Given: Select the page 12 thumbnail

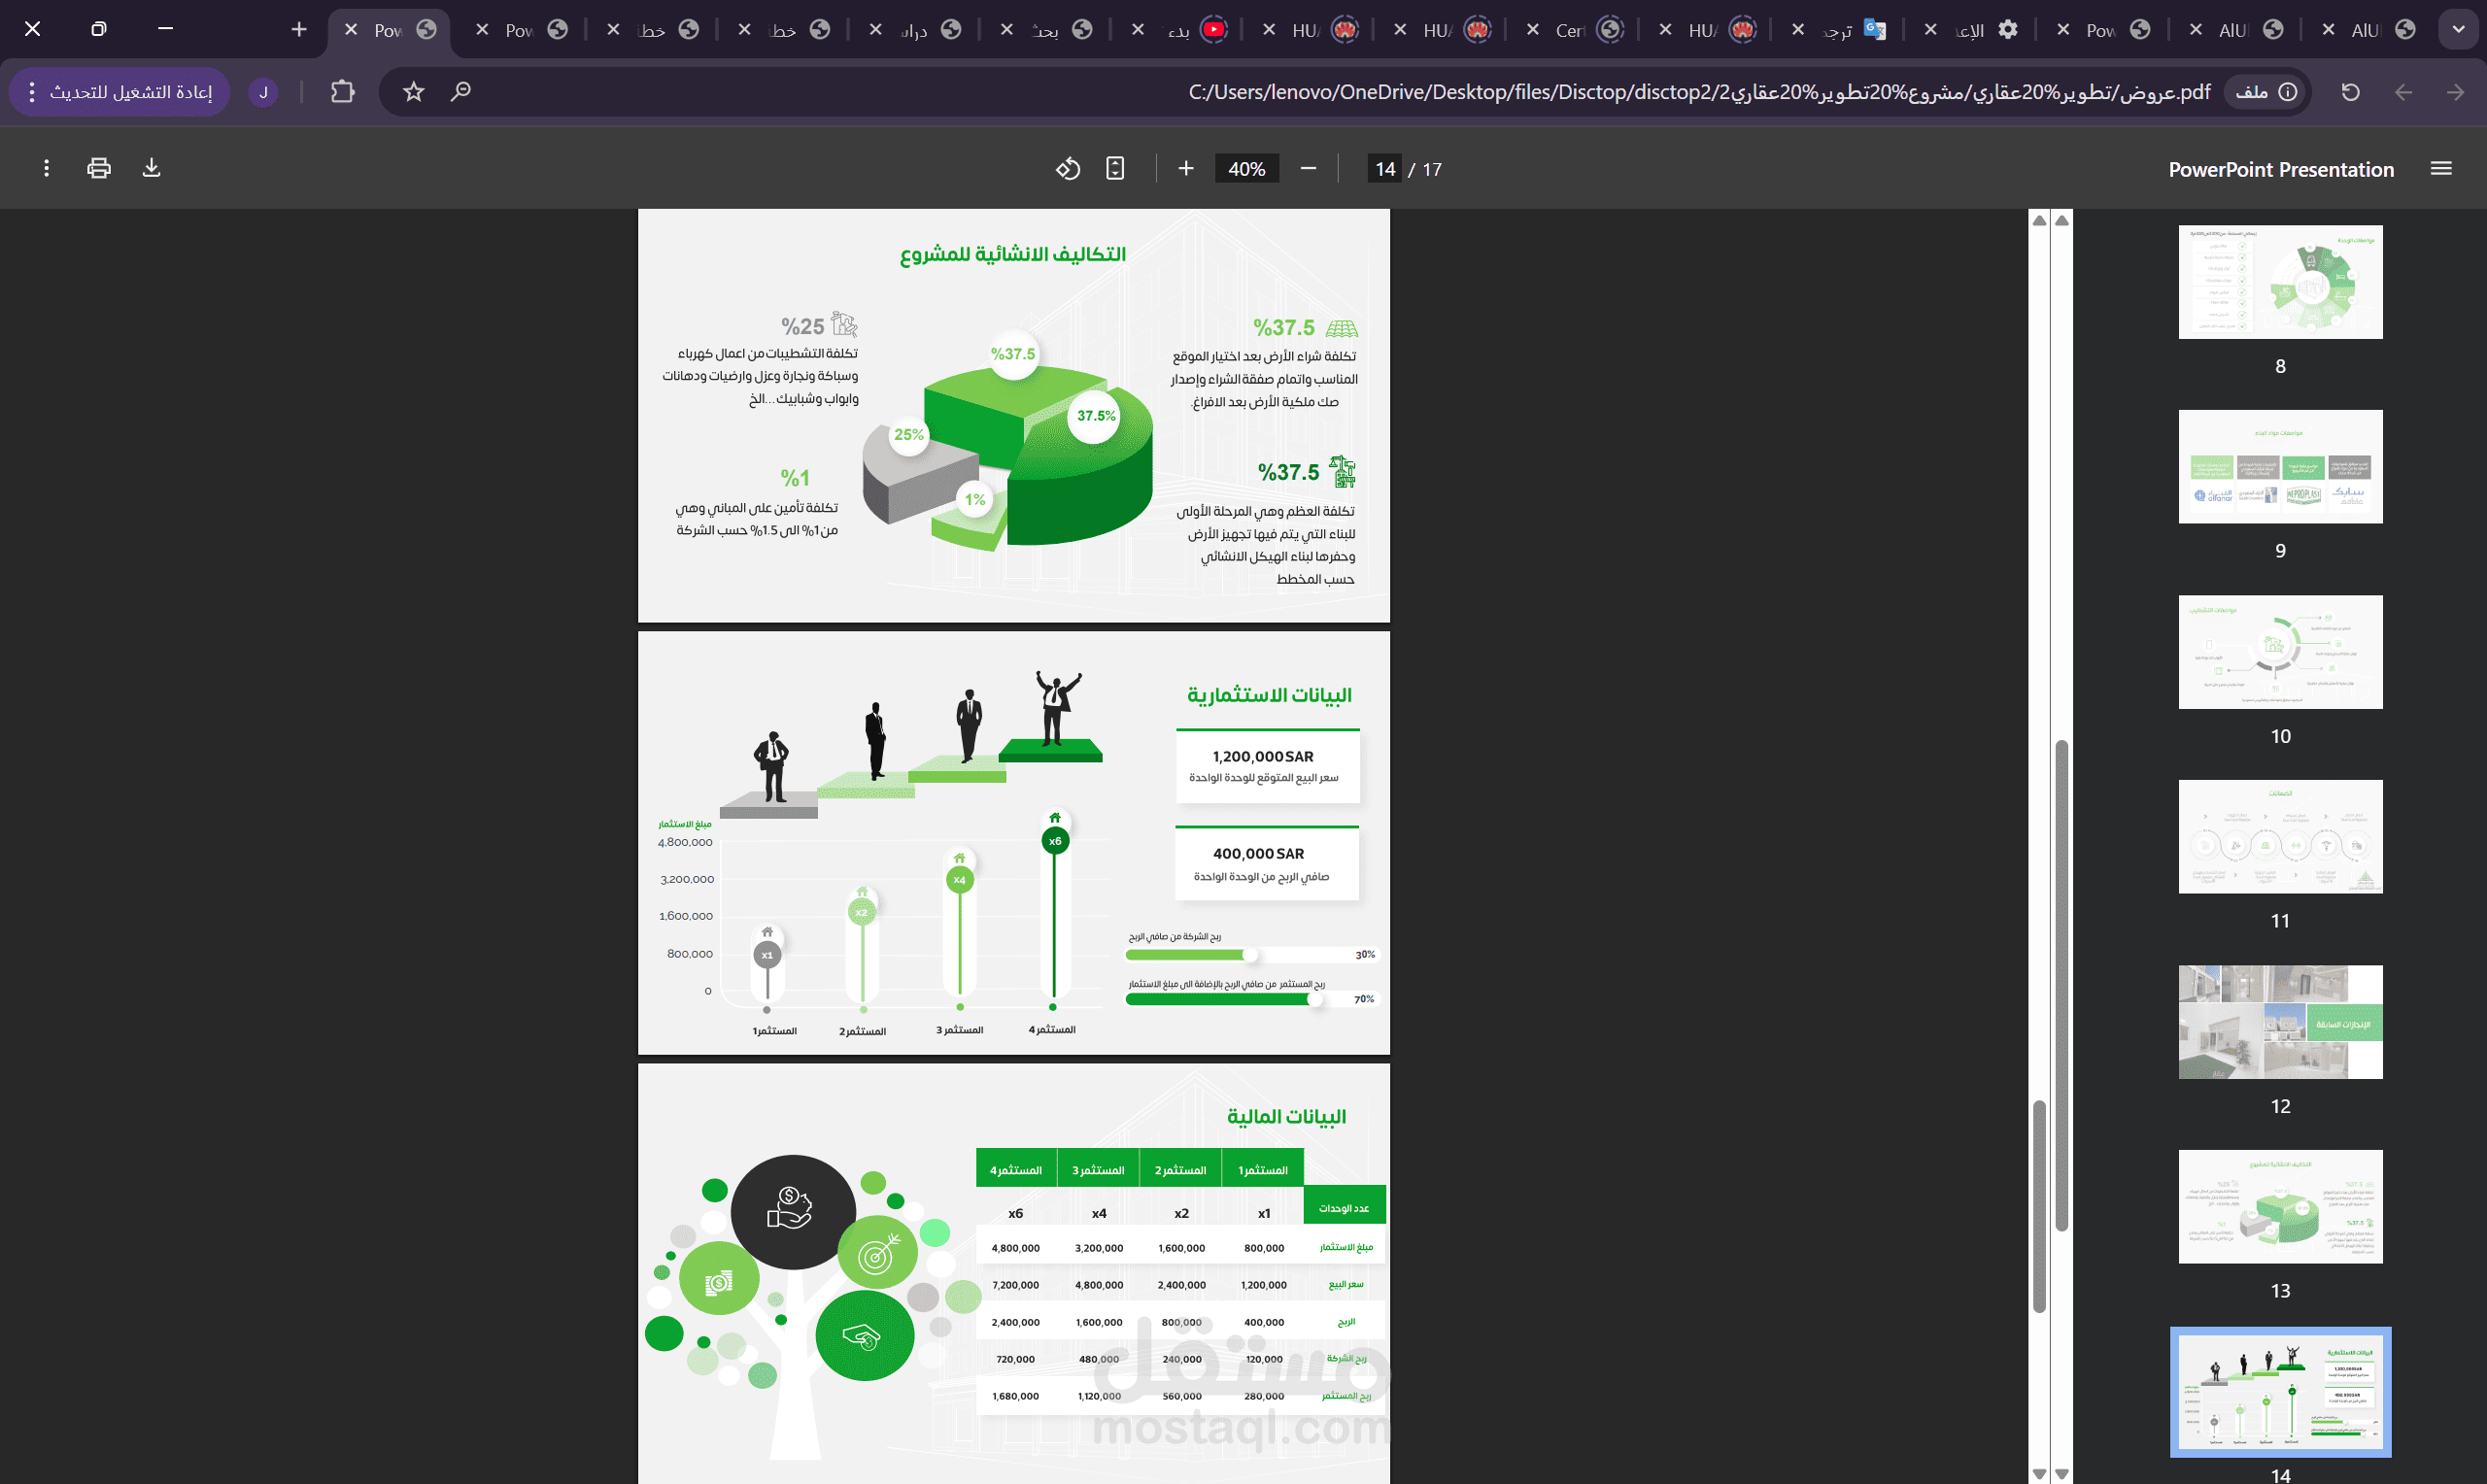Looking at the screenshot, I should tap(2280, 1021).
